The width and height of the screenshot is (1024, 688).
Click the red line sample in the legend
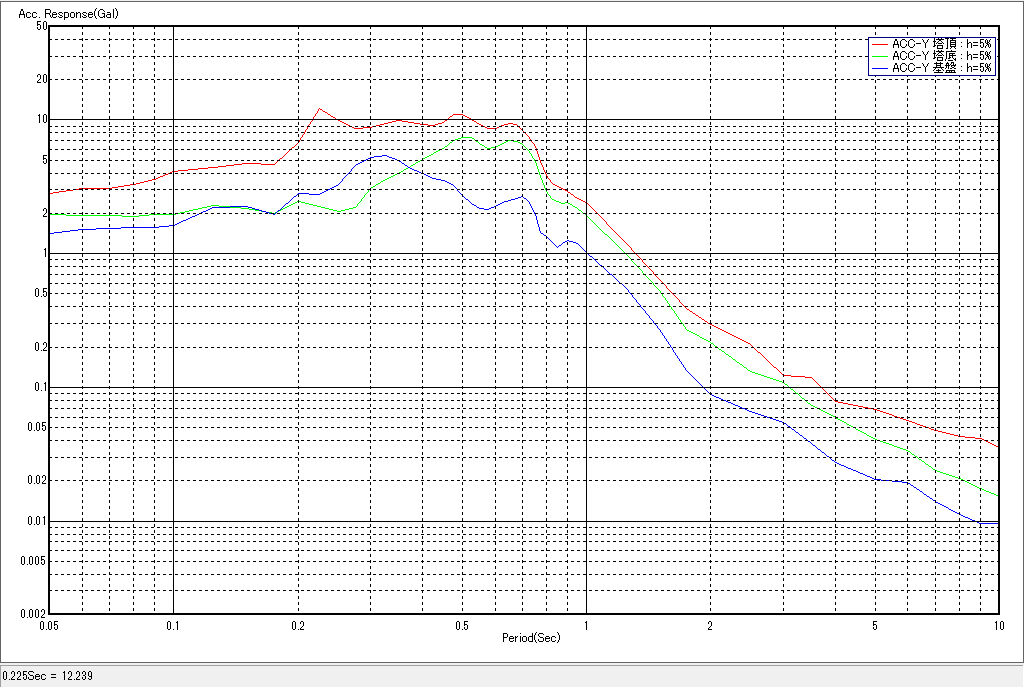(x=879, y=44)
